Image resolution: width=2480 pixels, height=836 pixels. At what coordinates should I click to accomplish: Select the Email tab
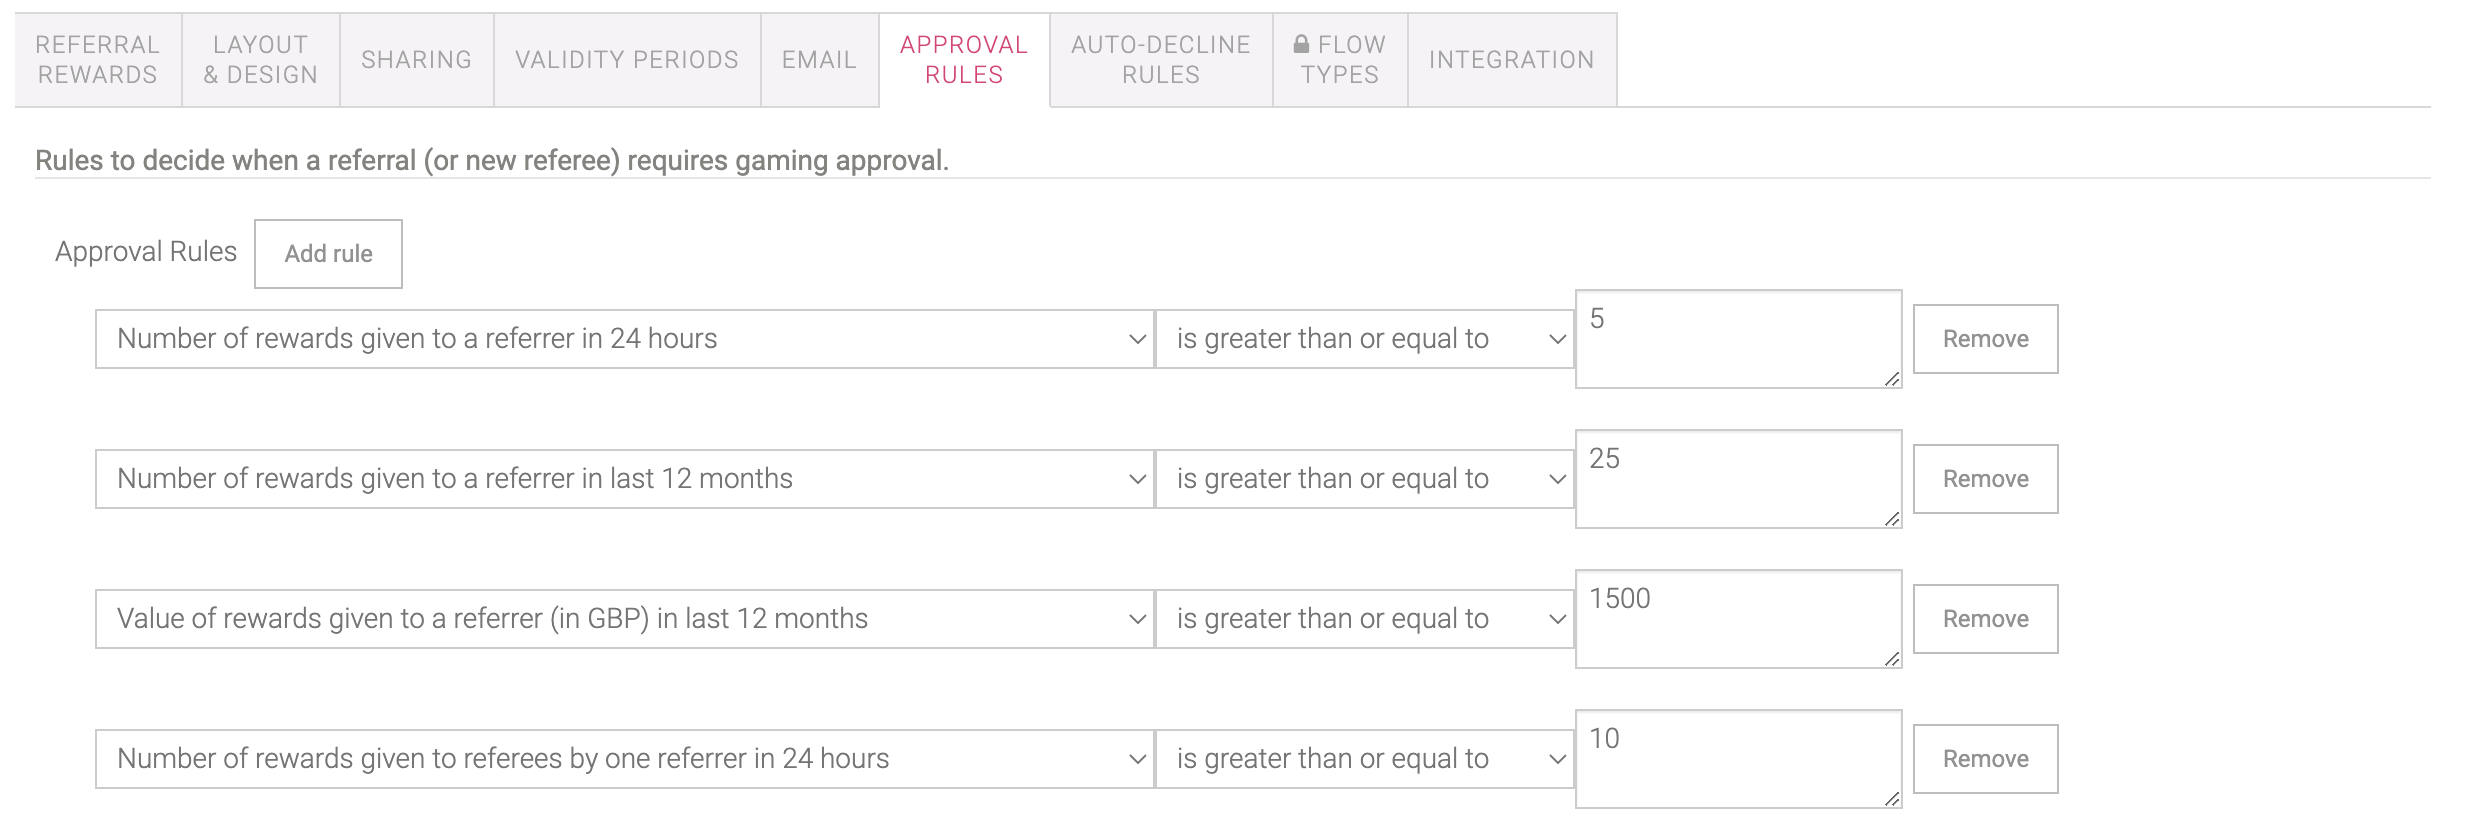tap(820, 60)
